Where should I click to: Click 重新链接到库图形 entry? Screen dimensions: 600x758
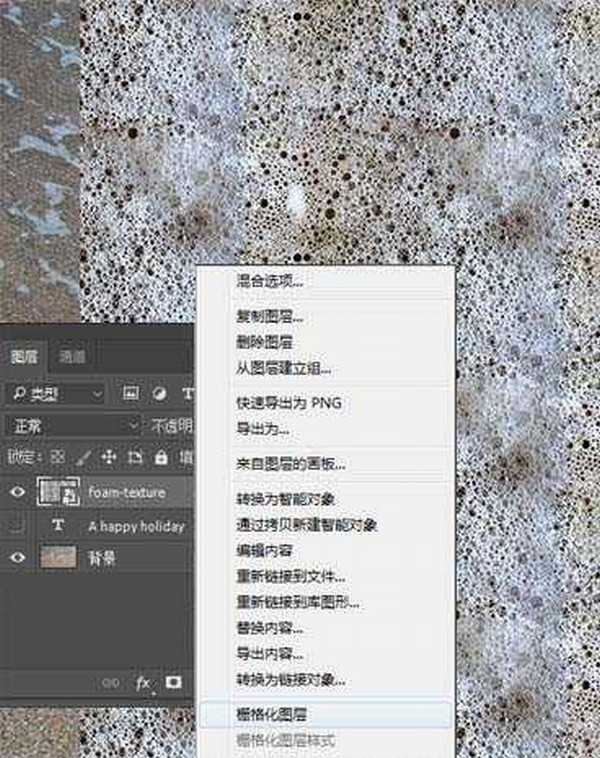[x=298, y=602]
